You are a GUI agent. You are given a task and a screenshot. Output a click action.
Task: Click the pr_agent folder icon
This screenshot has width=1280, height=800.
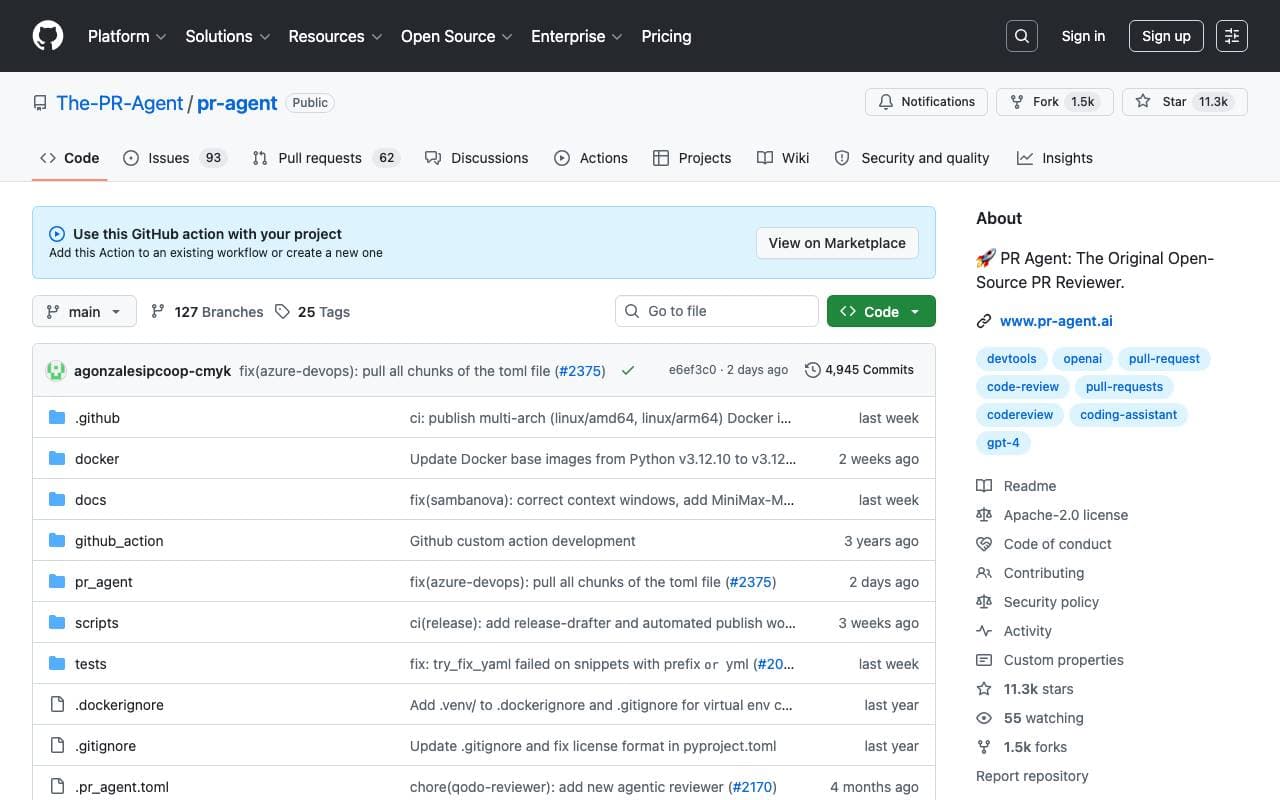(57, 582)
